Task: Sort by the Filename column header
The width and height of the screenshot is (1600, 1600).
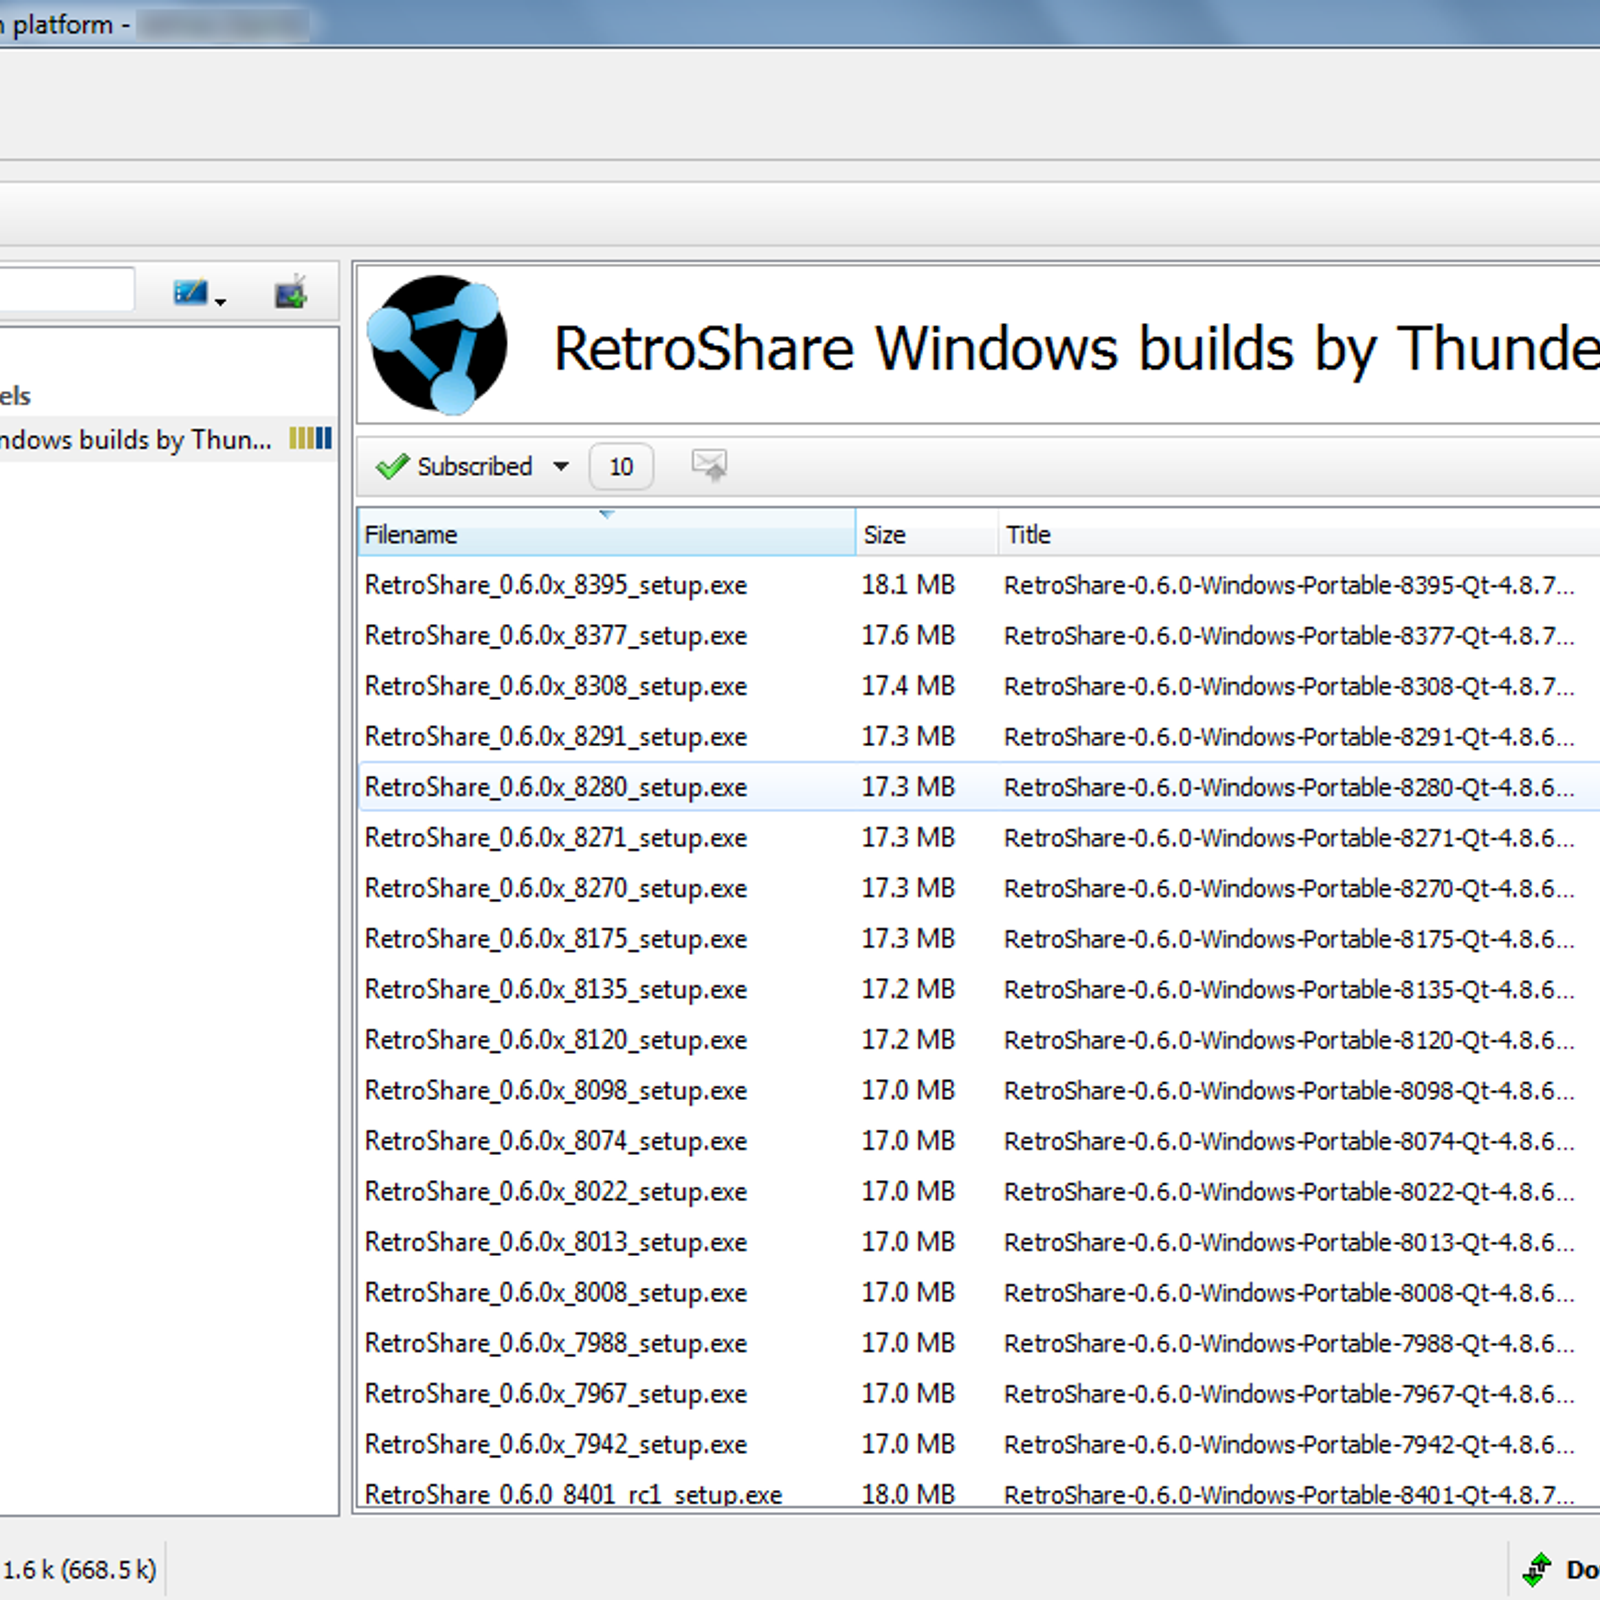Action: [606, 534]
